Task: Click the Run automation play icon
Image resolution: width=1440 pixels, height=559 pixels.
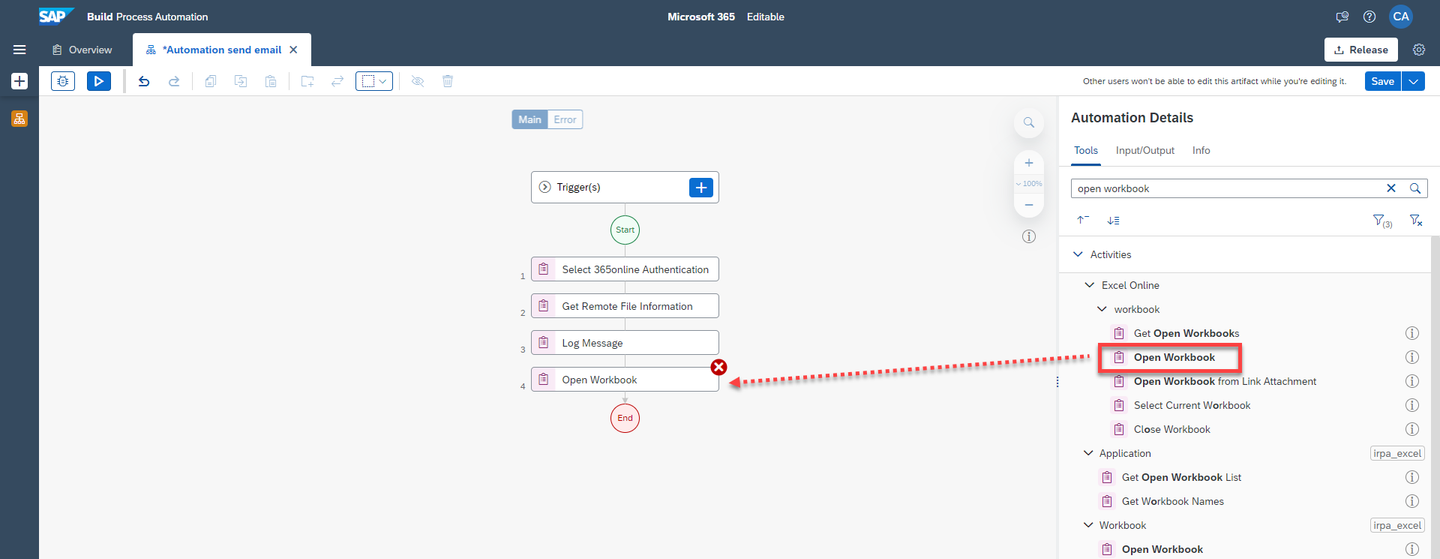Action: 99,81
